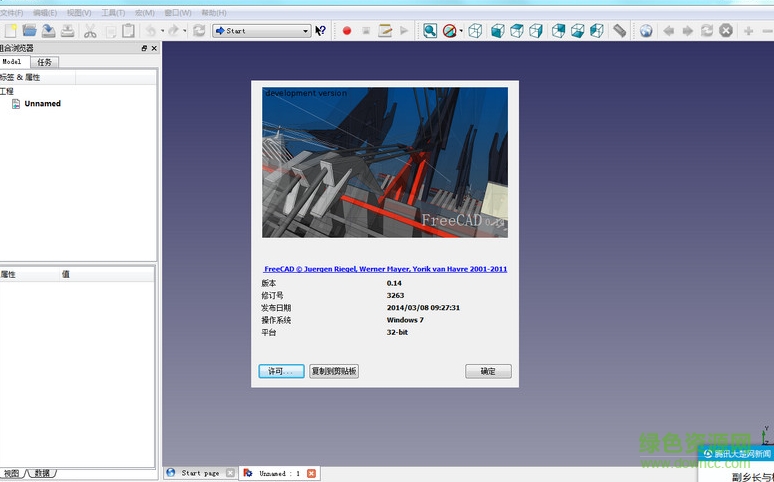Start macro recording with the red dot
Image resolution: width=774 pixels, height=482 pixels.
[x=347, y=31]
